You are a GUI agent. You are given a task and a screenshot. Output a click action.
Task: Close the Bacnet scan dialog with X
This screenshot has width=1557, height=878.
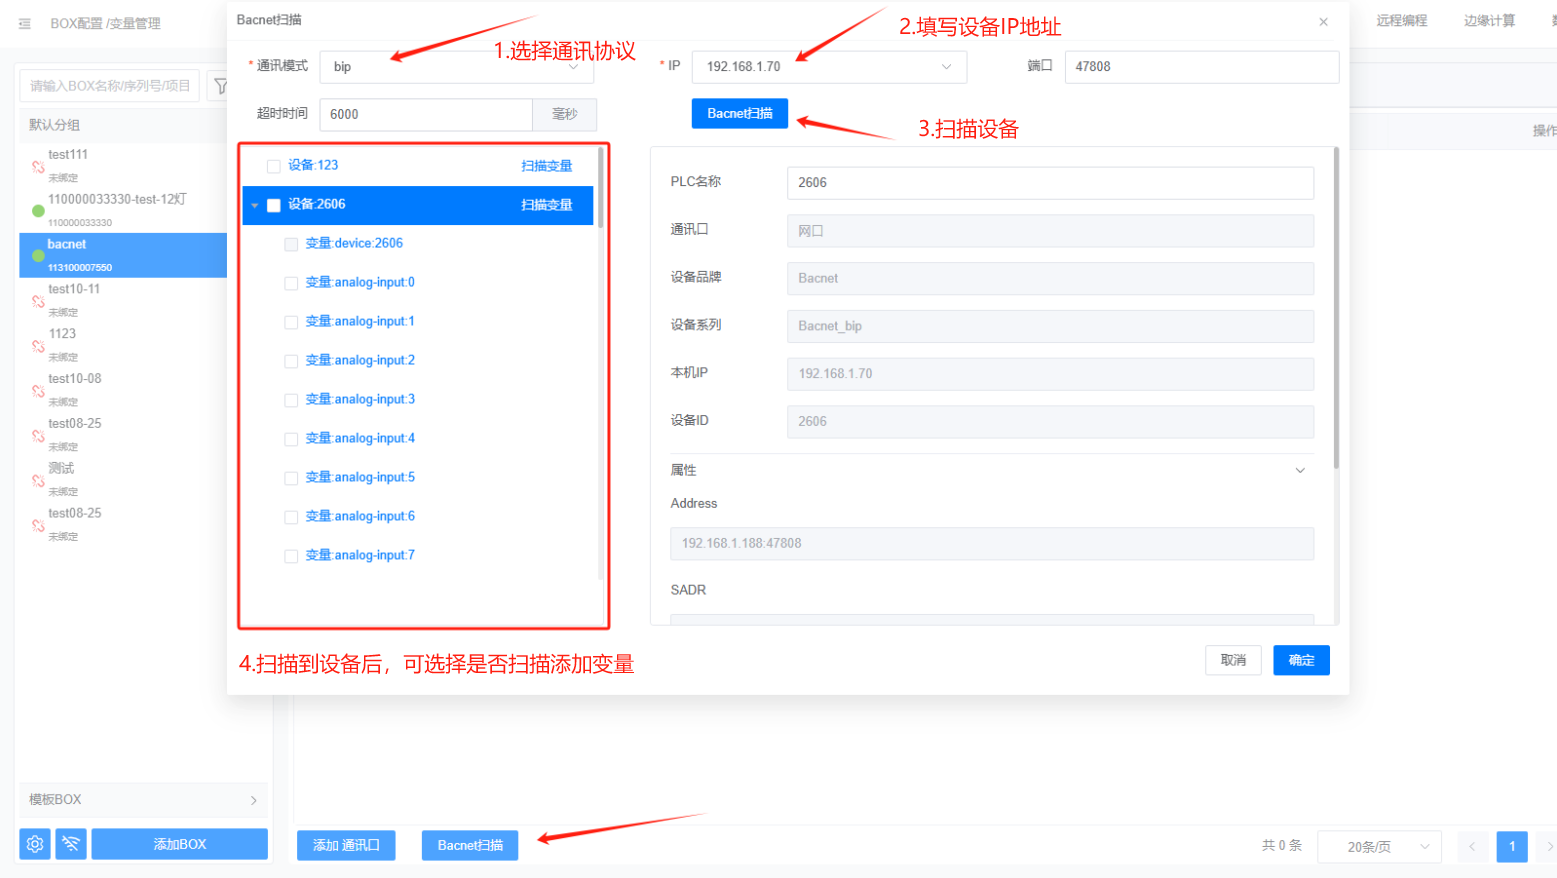pyautogui.click(x=1323, y=21)
